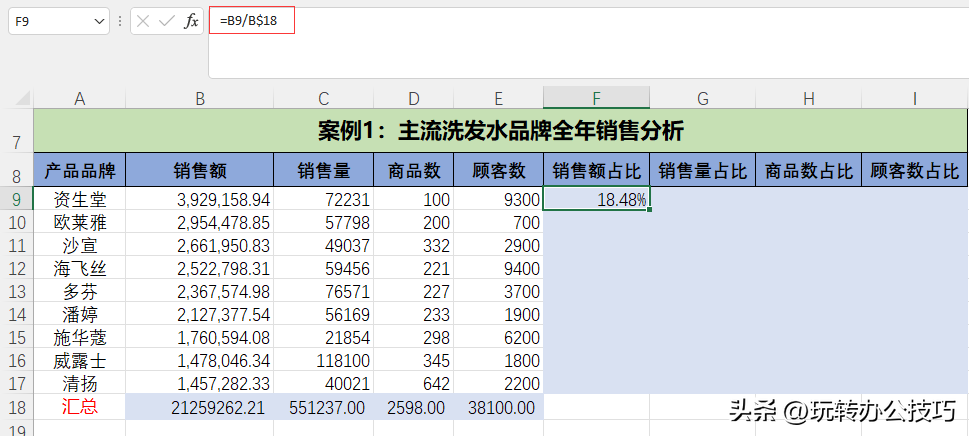
Task: Click the 潘婷 brand cell
Action: click(x=80, y=315)
